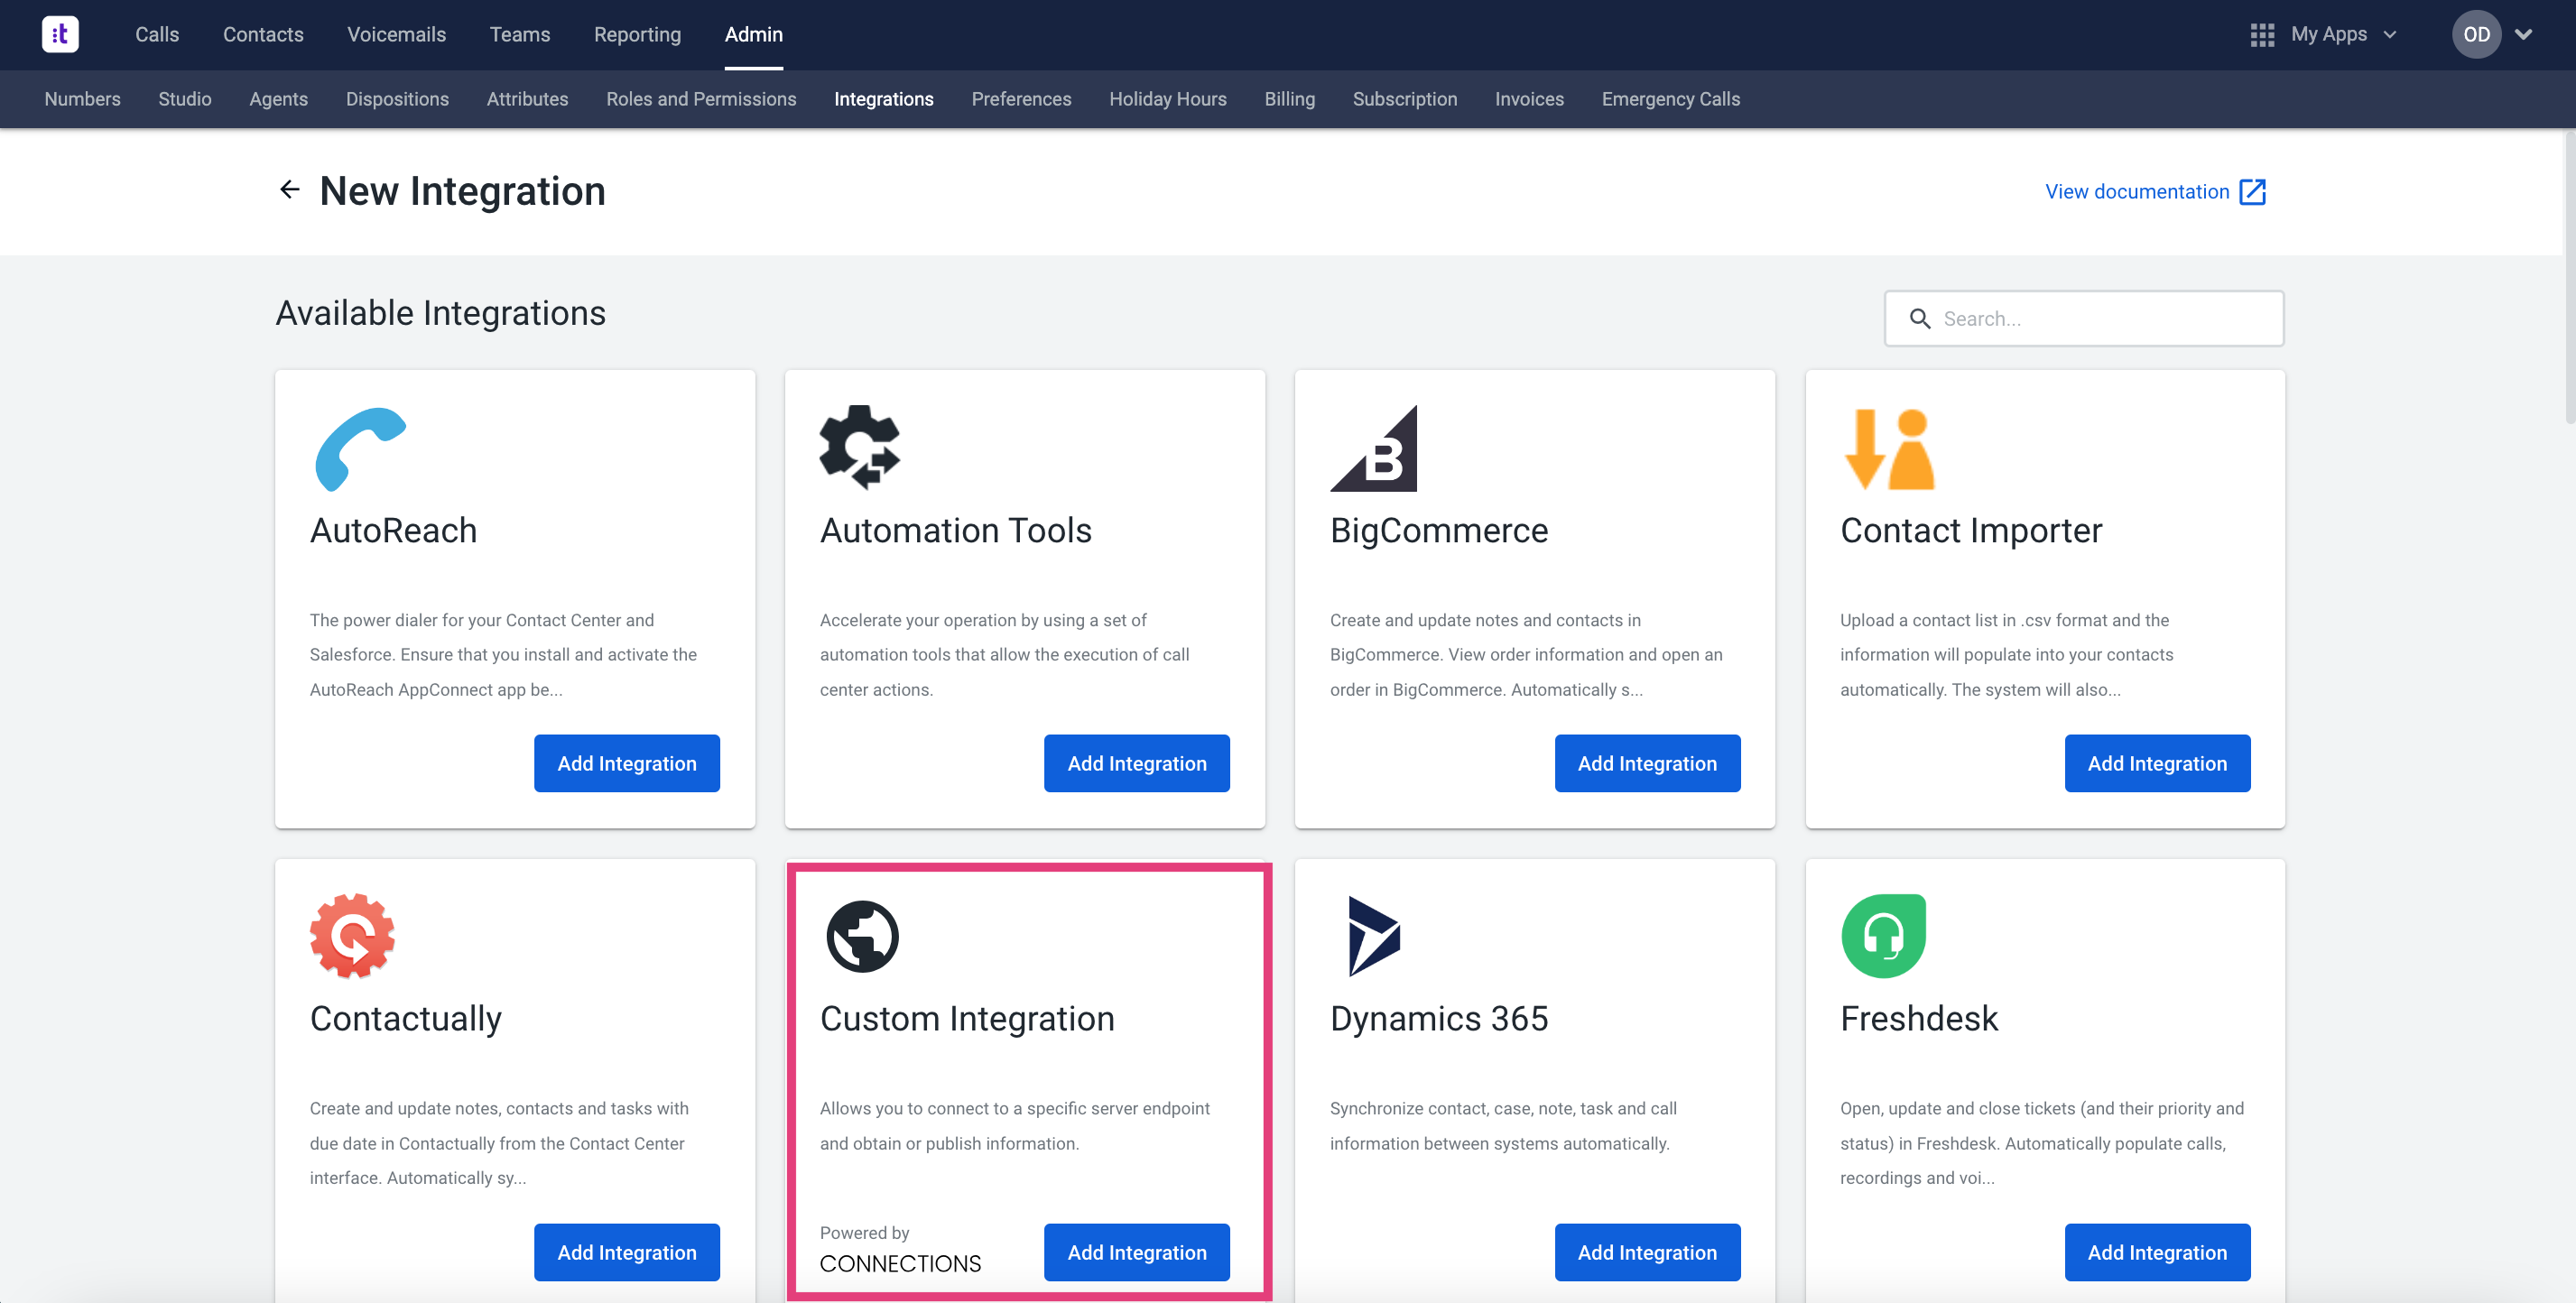This screenshot has height=1303, width=2576.
Task: Add the Custom Integration
Action: pyautogui.click(x=1136, y=1252)
